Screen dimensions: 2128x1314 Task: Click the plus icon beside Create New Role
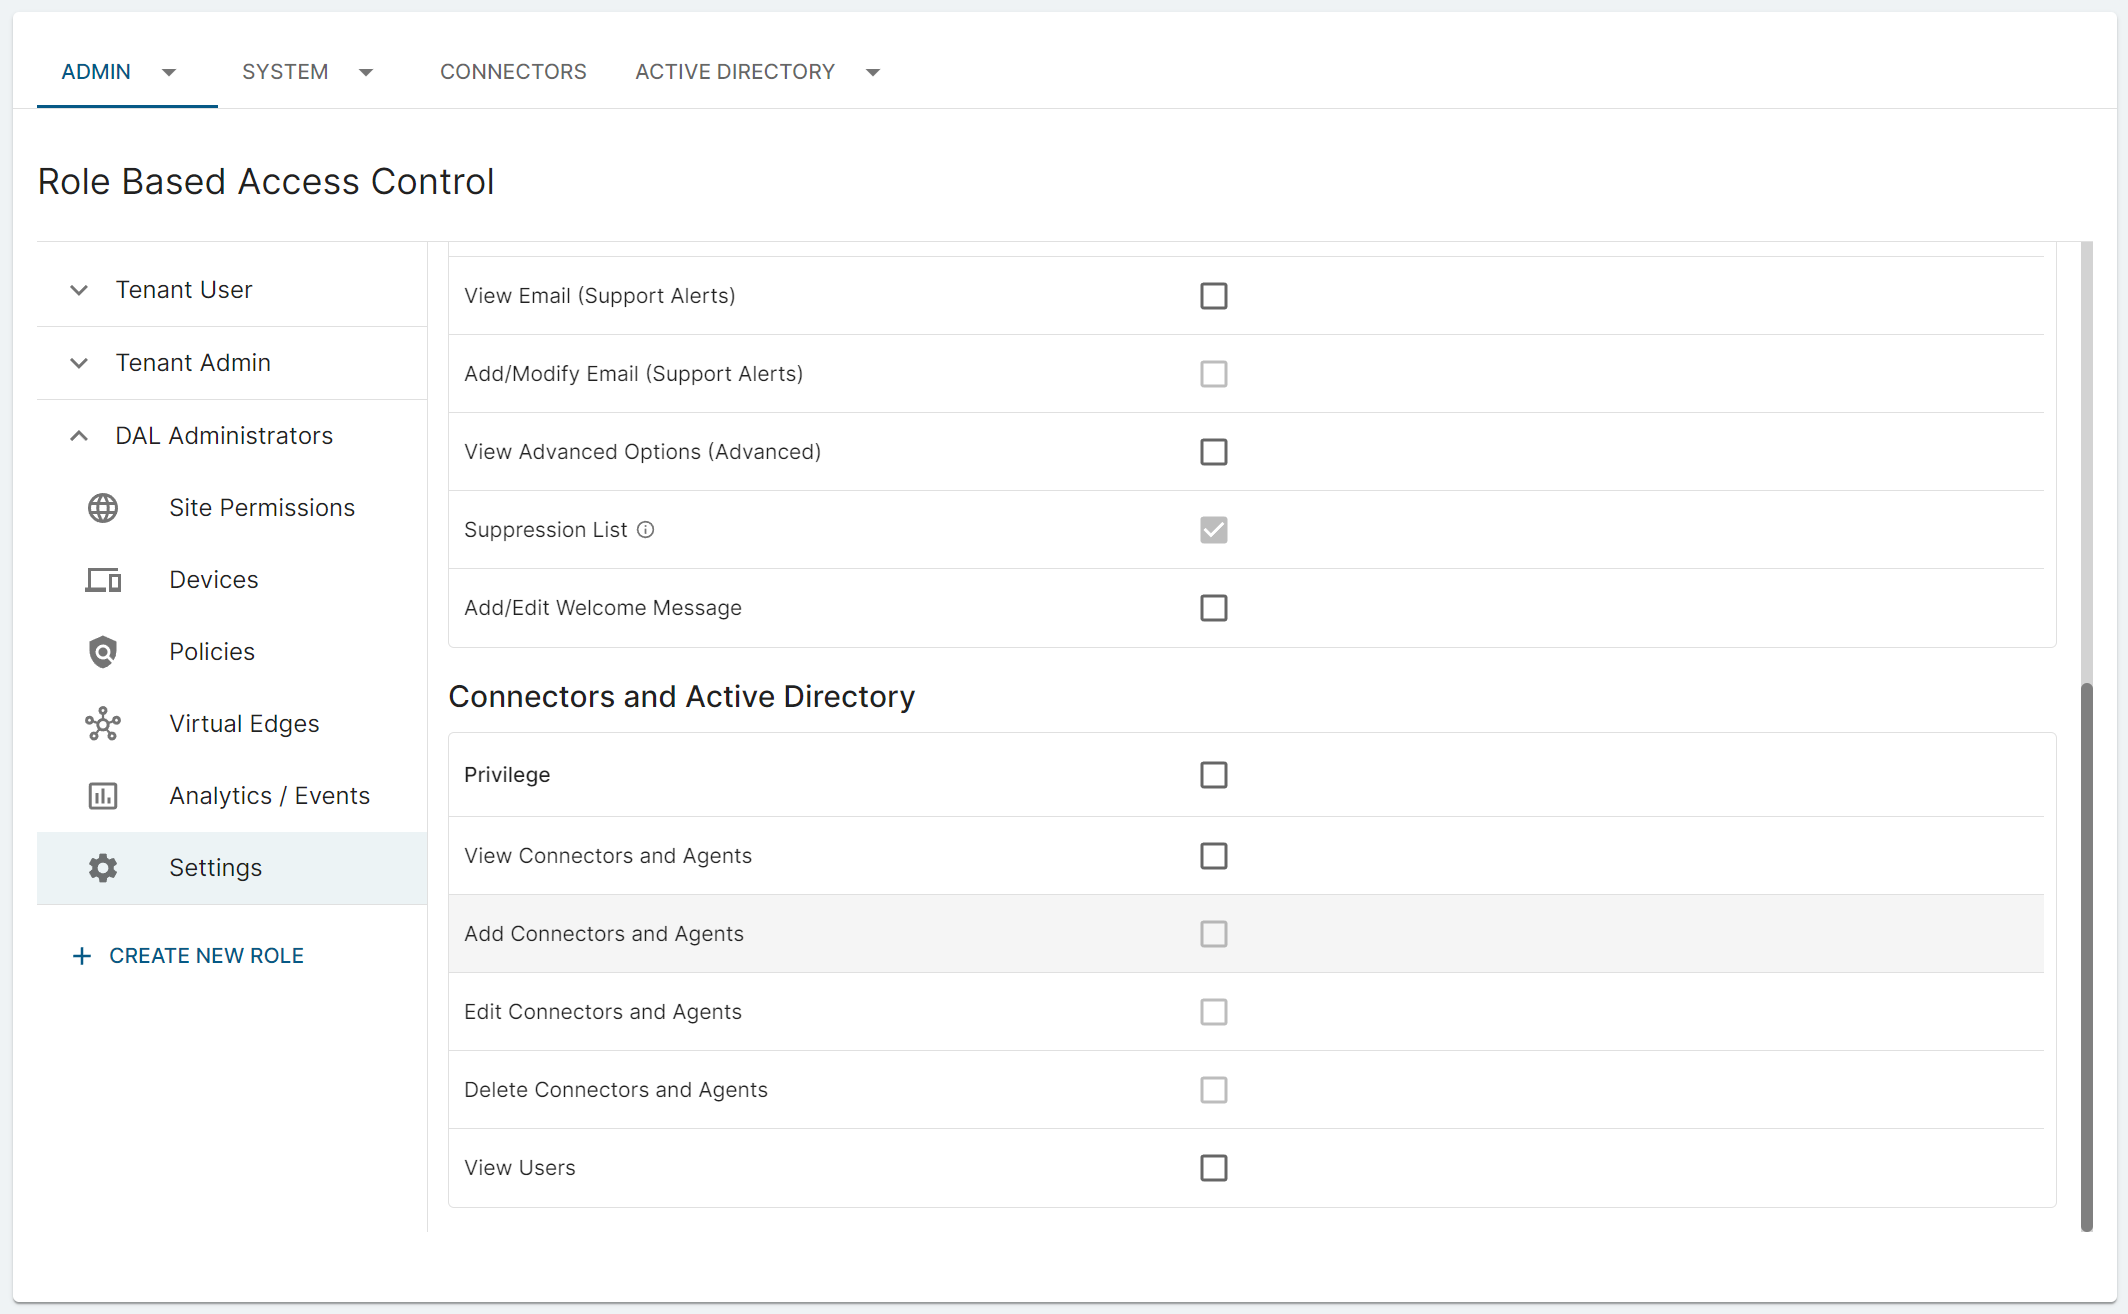[x=82, y=956]
